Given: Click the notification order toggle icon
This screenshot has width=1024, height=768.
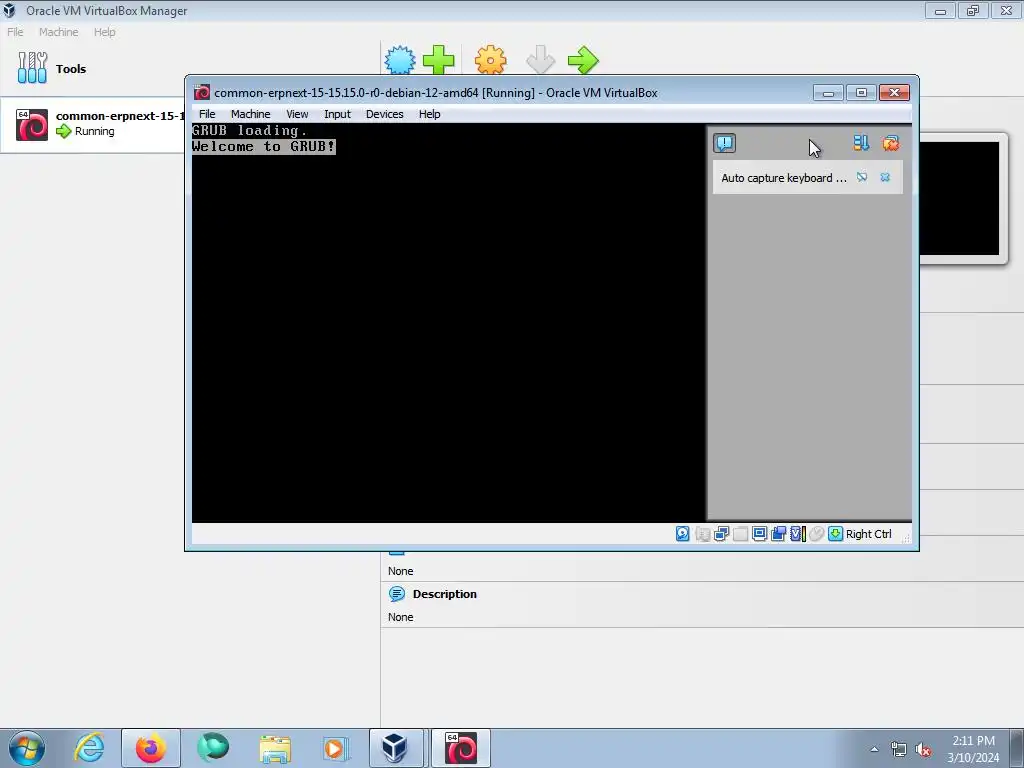Looking at the screenshot, I should 861,143.
